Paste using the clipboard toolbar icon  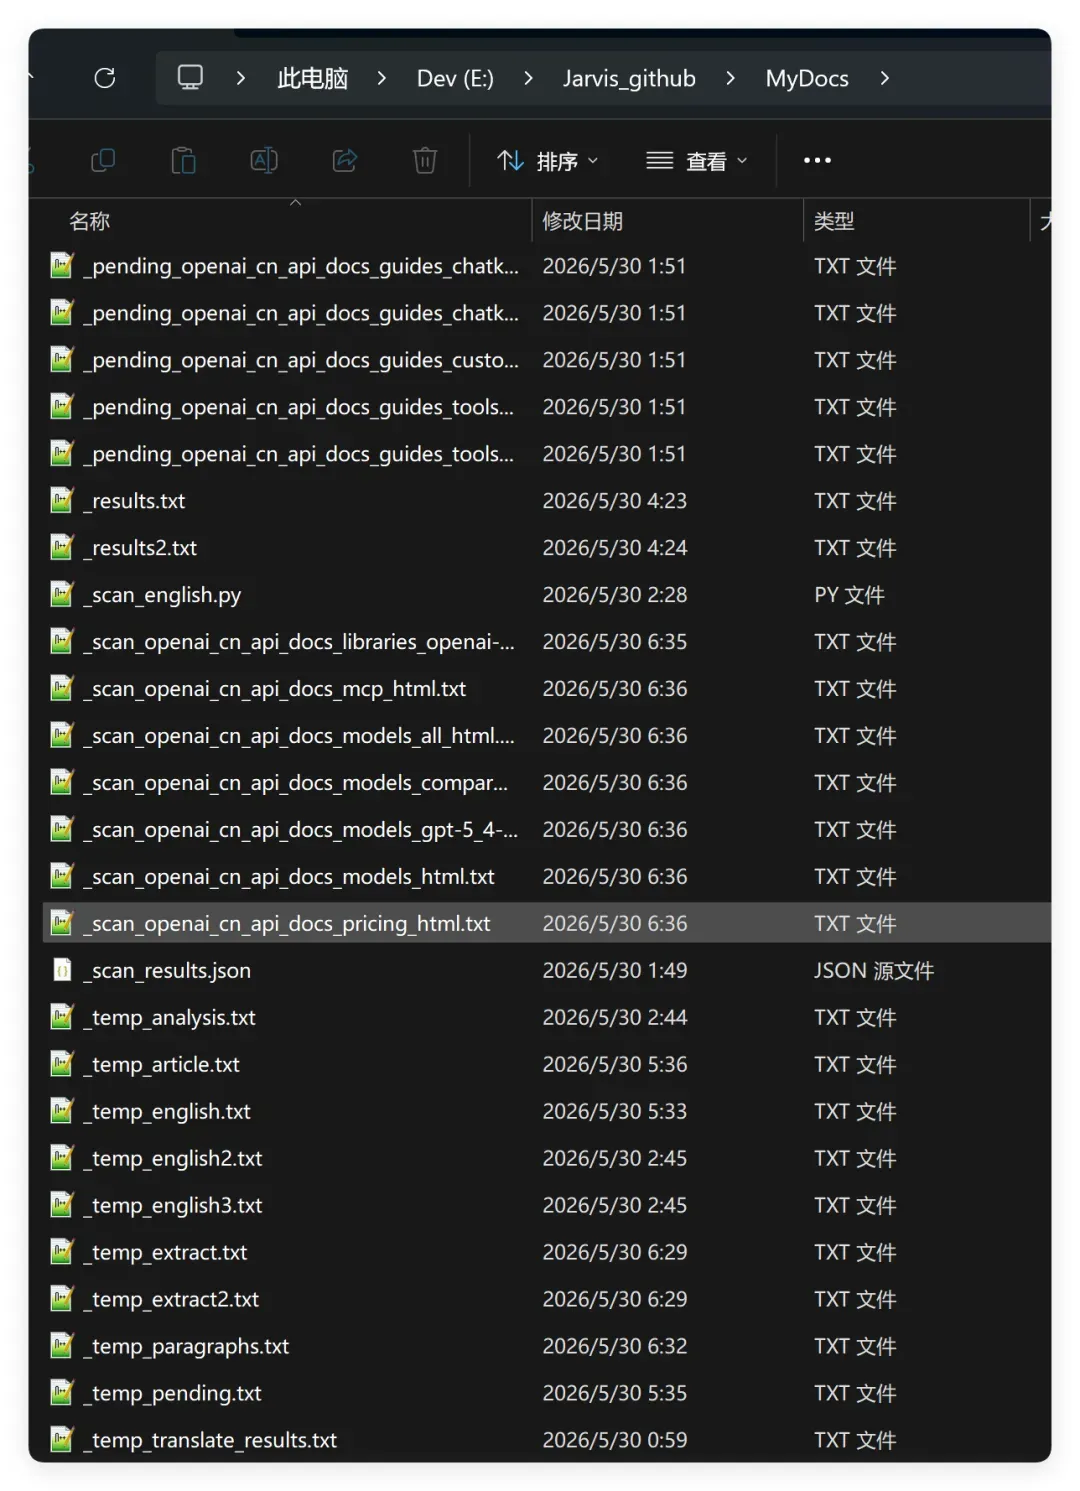click(x=183, y=160)
